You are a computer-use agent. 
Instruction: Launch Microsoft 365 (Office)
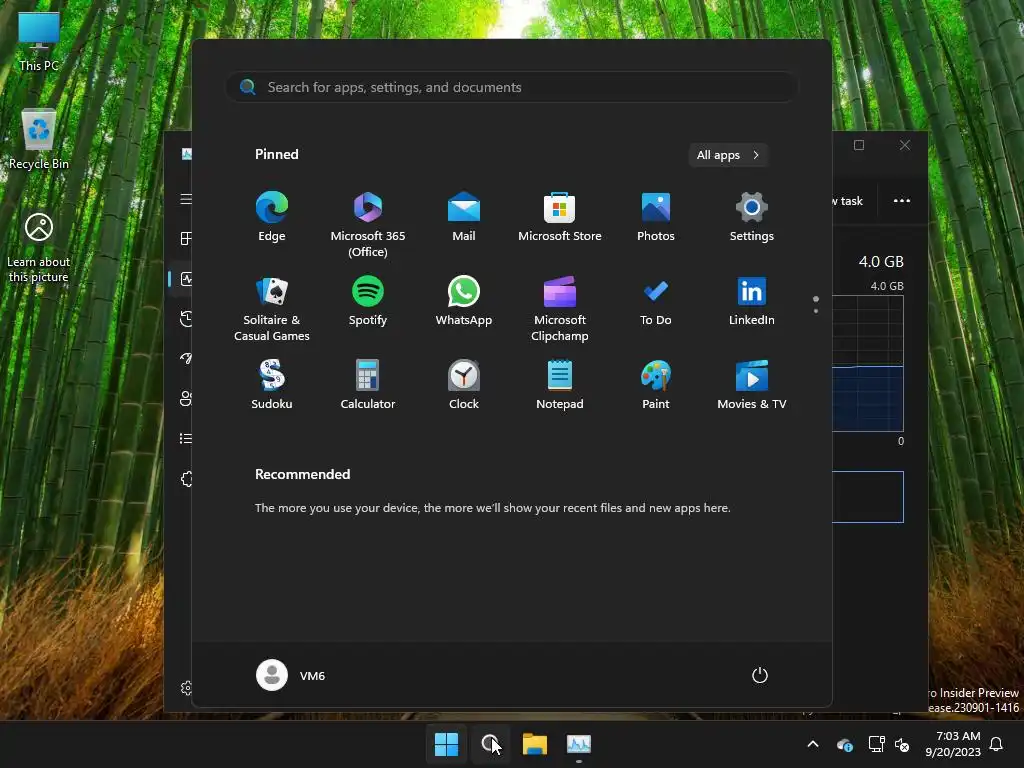coord(368,224)
